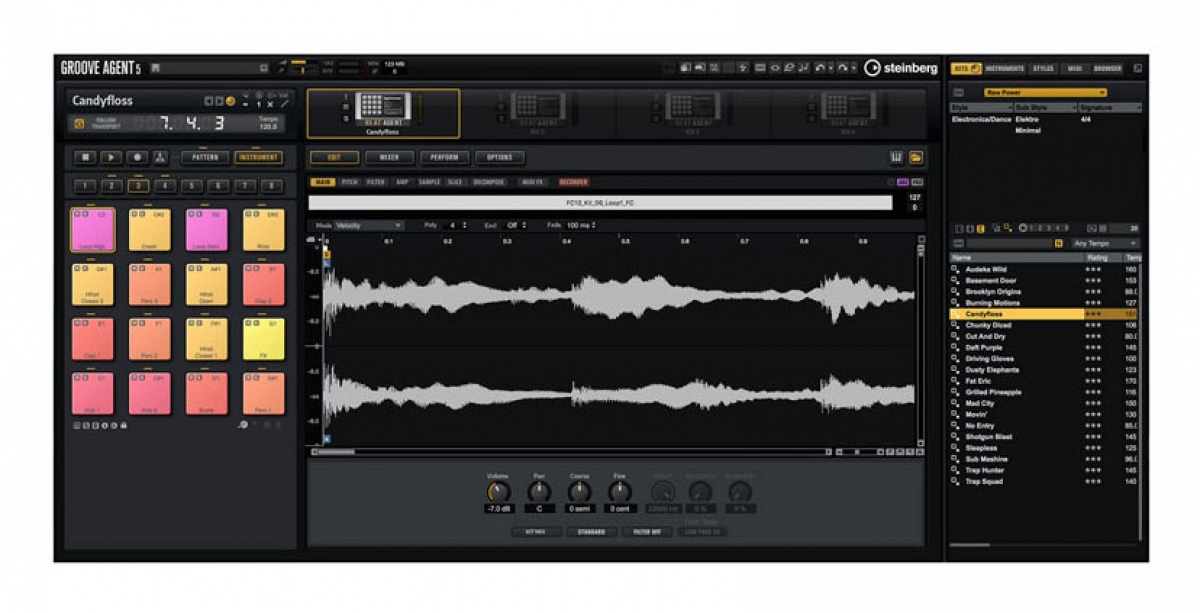
Task: Open the Any Tempo filter dropdown
Action: point(1105,243)
